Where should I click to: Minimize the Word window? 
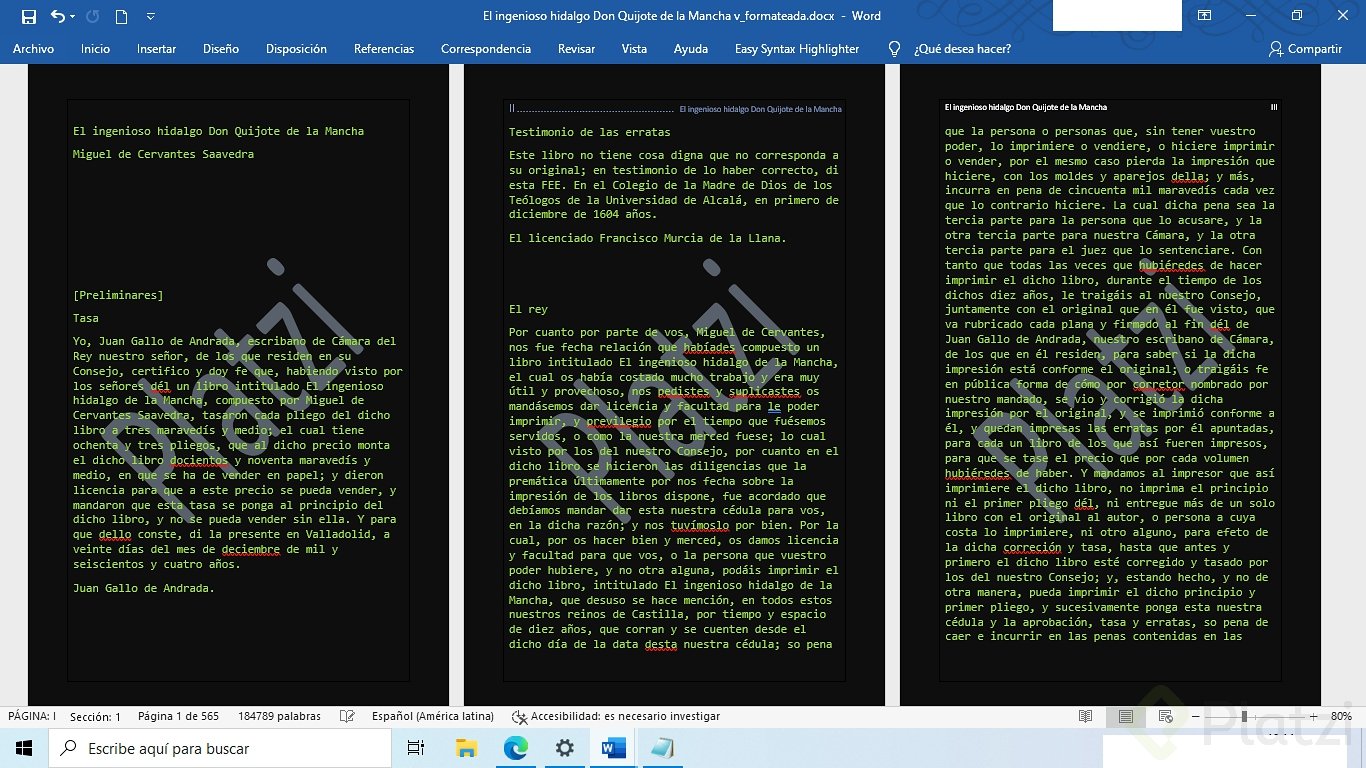click(x=1250, y=16)
